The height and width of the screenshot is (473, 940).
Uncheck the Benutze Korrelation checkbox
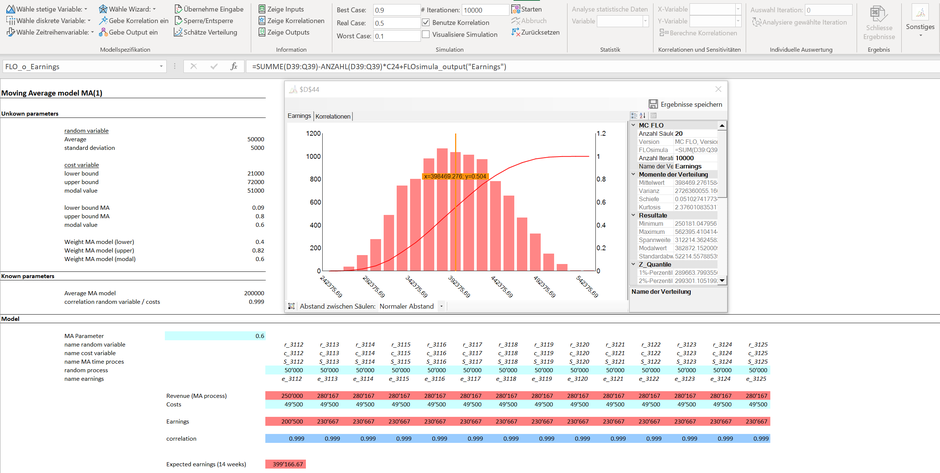tap(426, 22)
